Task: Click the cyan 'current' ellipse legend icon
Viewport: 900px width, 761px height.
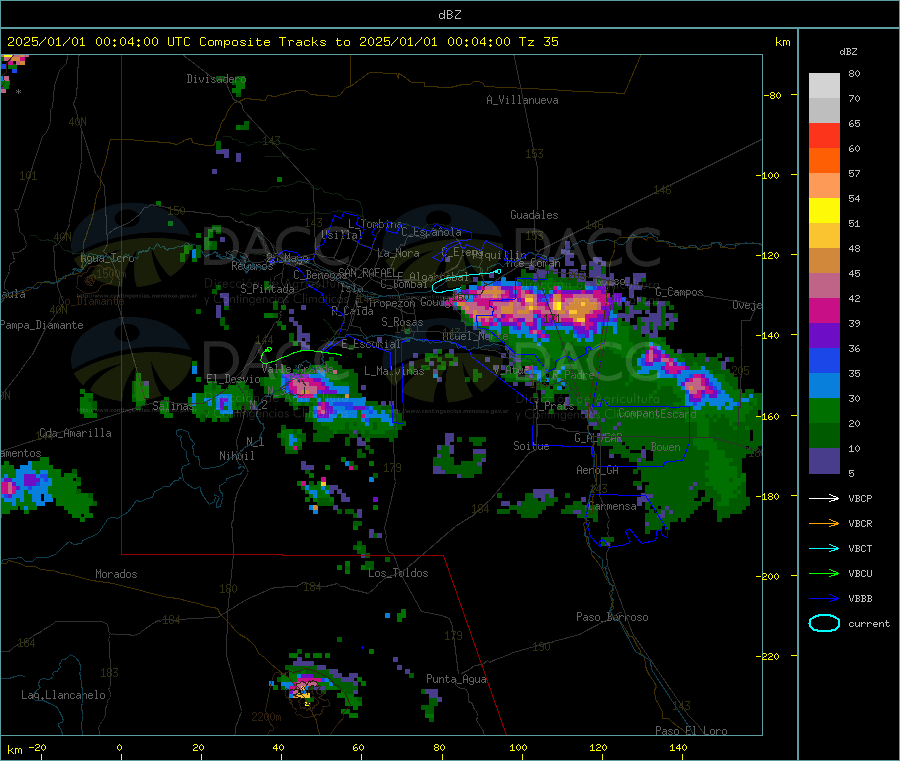Action: (824, 623)
